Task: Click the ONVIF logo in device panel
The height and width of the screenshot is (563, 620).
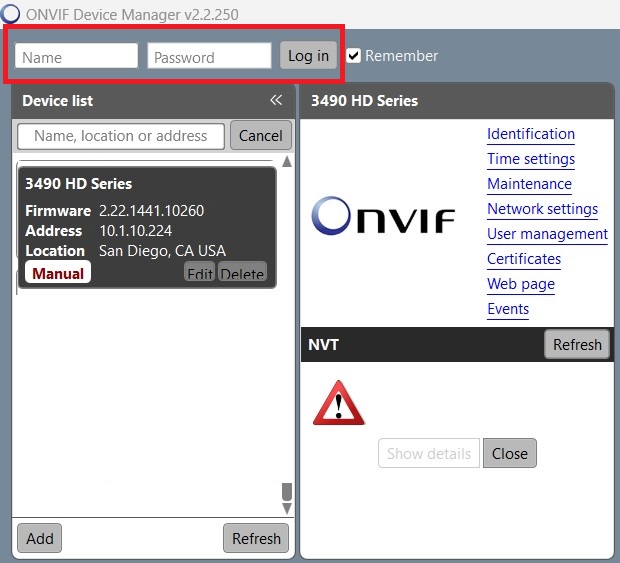Action: coord(383,215)
